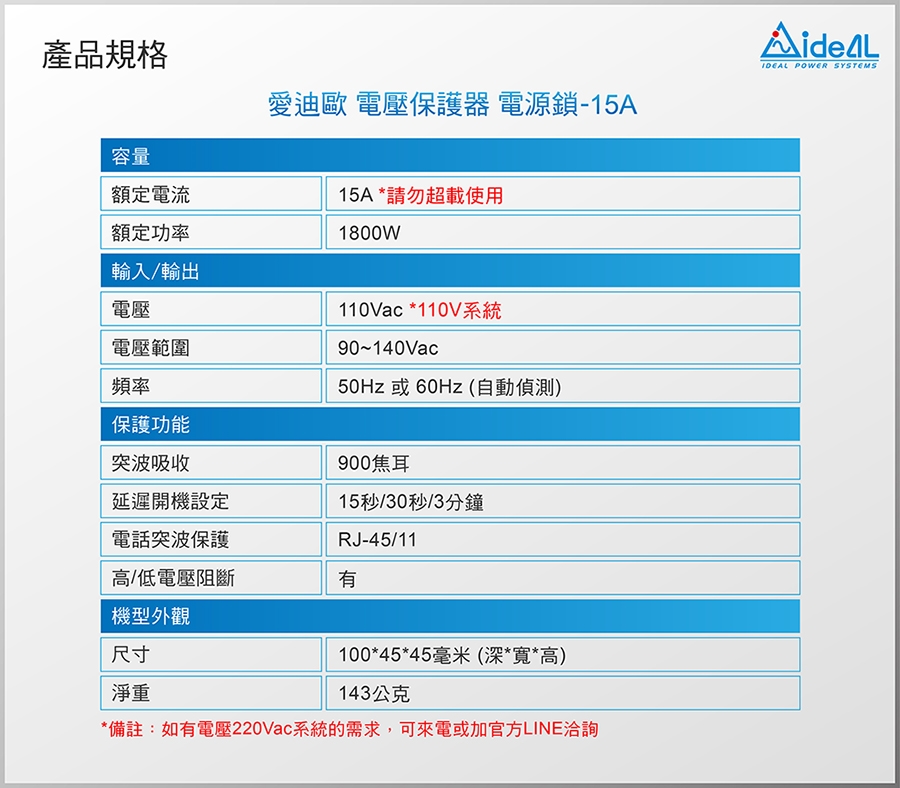Image resolution: width=900 pixels, height=788 pixels.
Task: Select the 15秒/30秒/3分鐘 delay setting value
Action: [411, 502]
